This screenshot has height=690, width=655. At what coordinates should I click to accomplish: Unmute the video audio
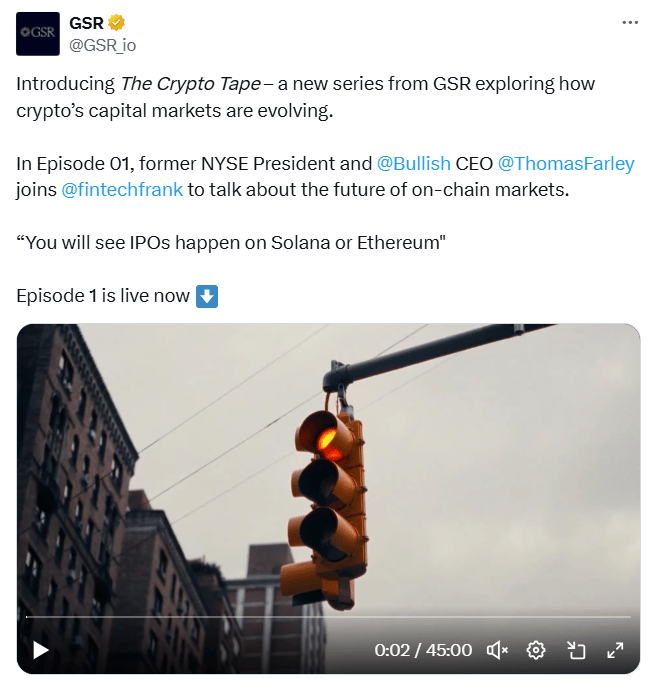(x=497, y=650)
